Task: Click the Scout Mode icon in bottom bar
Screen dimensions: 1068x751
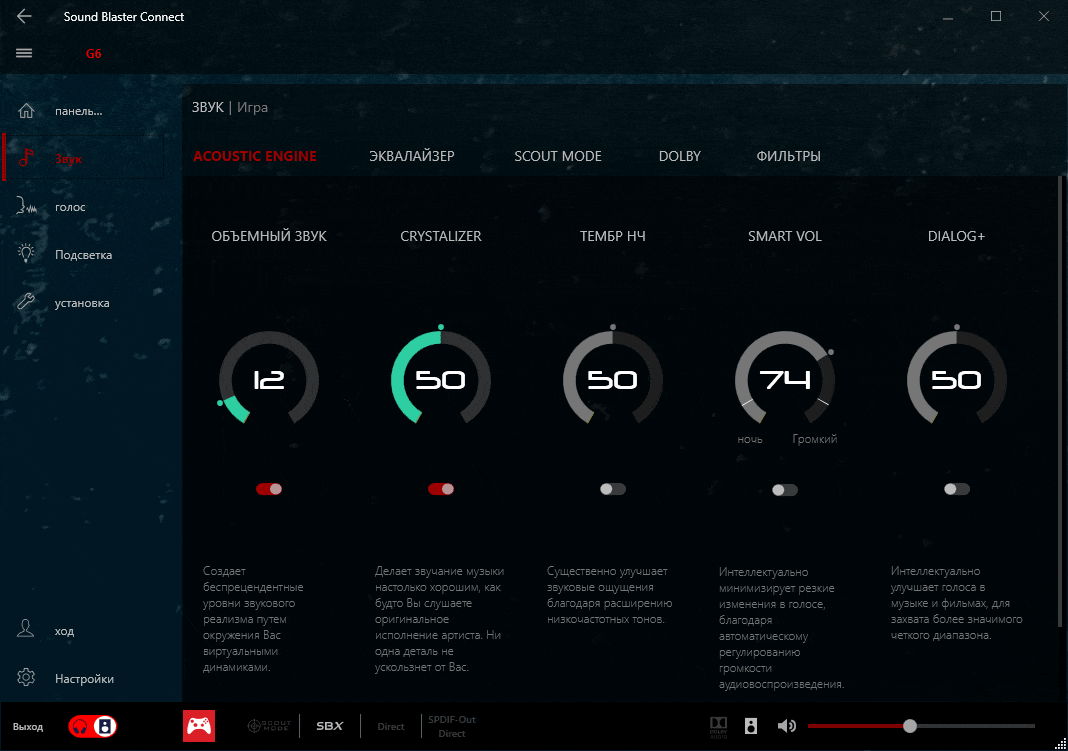Action: [x=268, y=726]
